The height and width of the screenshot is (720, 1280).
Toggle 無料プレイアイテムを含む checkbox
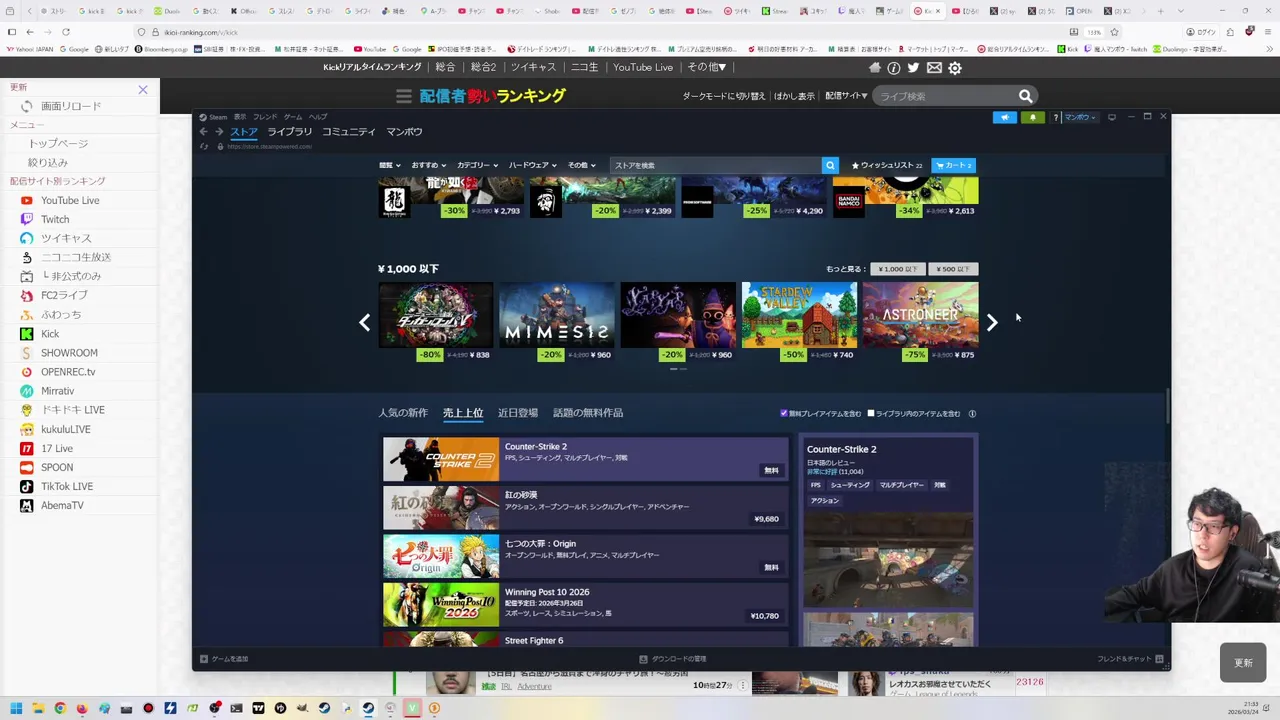tap(784, 413)
